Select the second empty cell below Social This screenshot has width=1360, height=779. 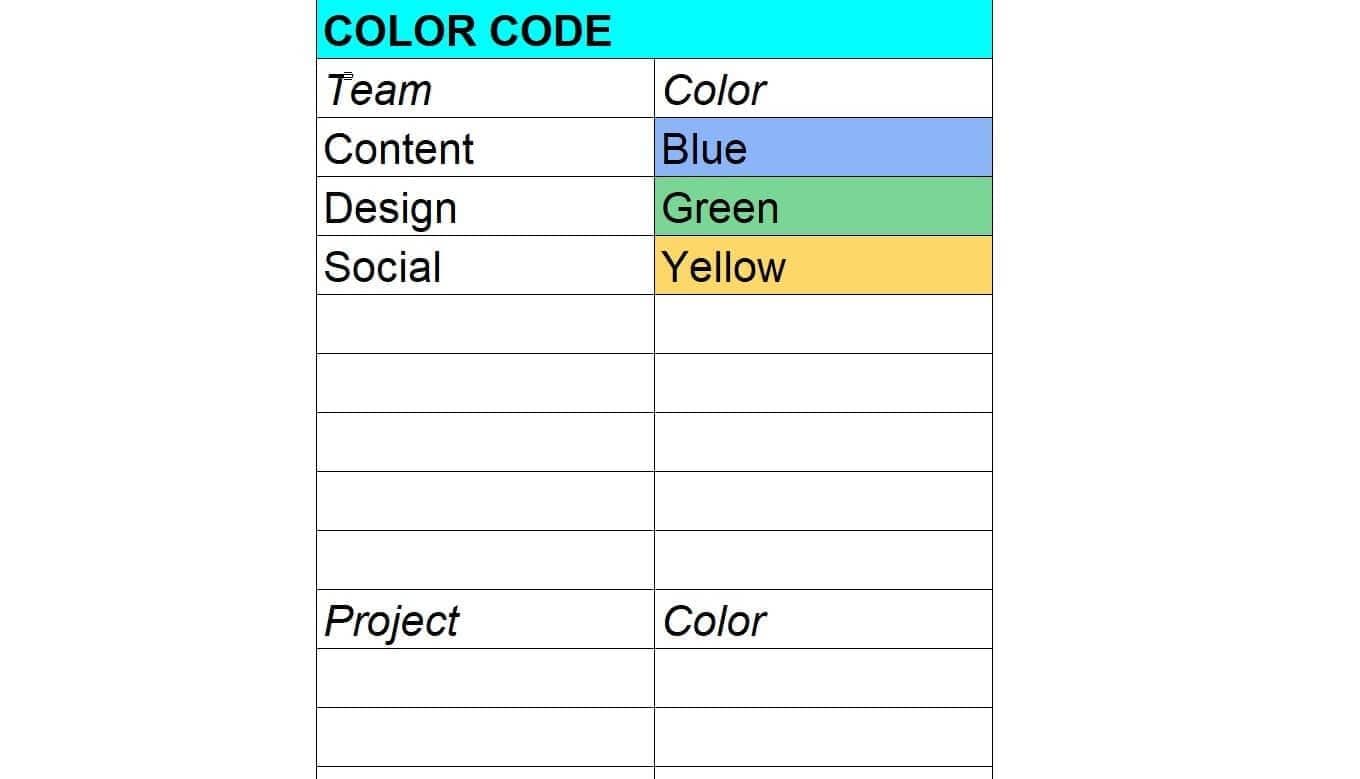[485, 384]
